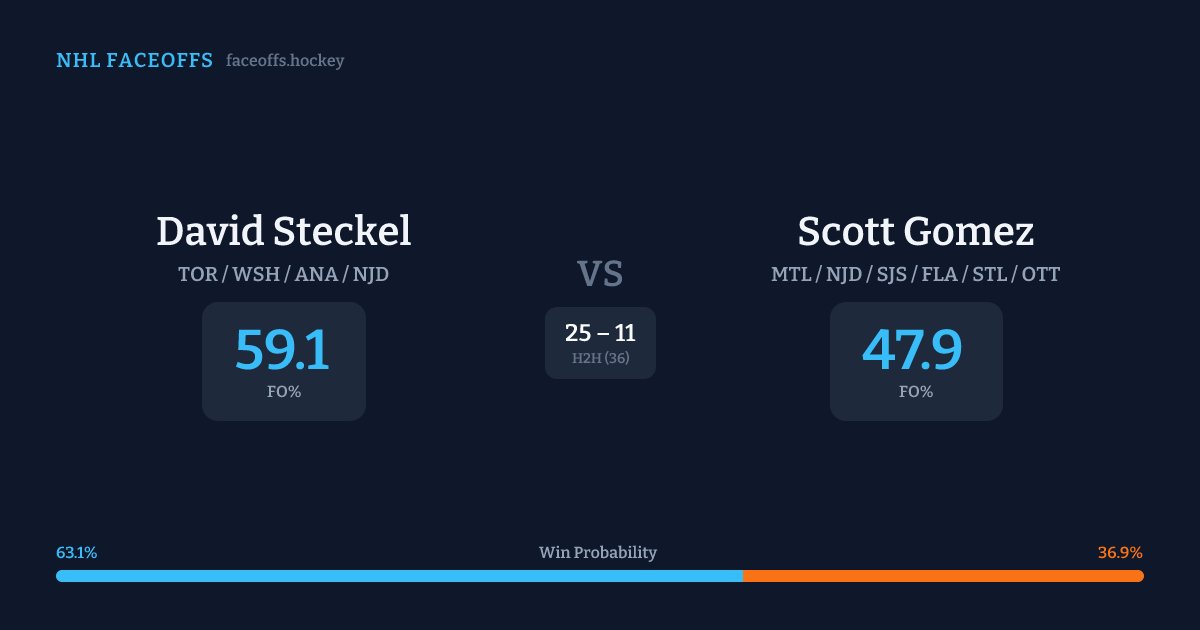Select the Scott Gomez player name
1200x630 pixels.
tap(915, 231)
